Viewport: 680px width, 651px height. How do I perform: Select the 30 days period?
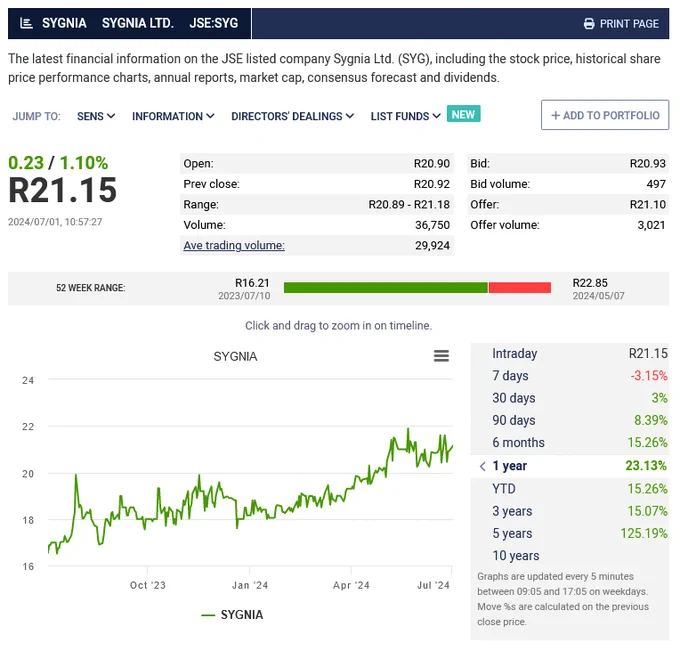pyautogui.click(x=569, y=398)
